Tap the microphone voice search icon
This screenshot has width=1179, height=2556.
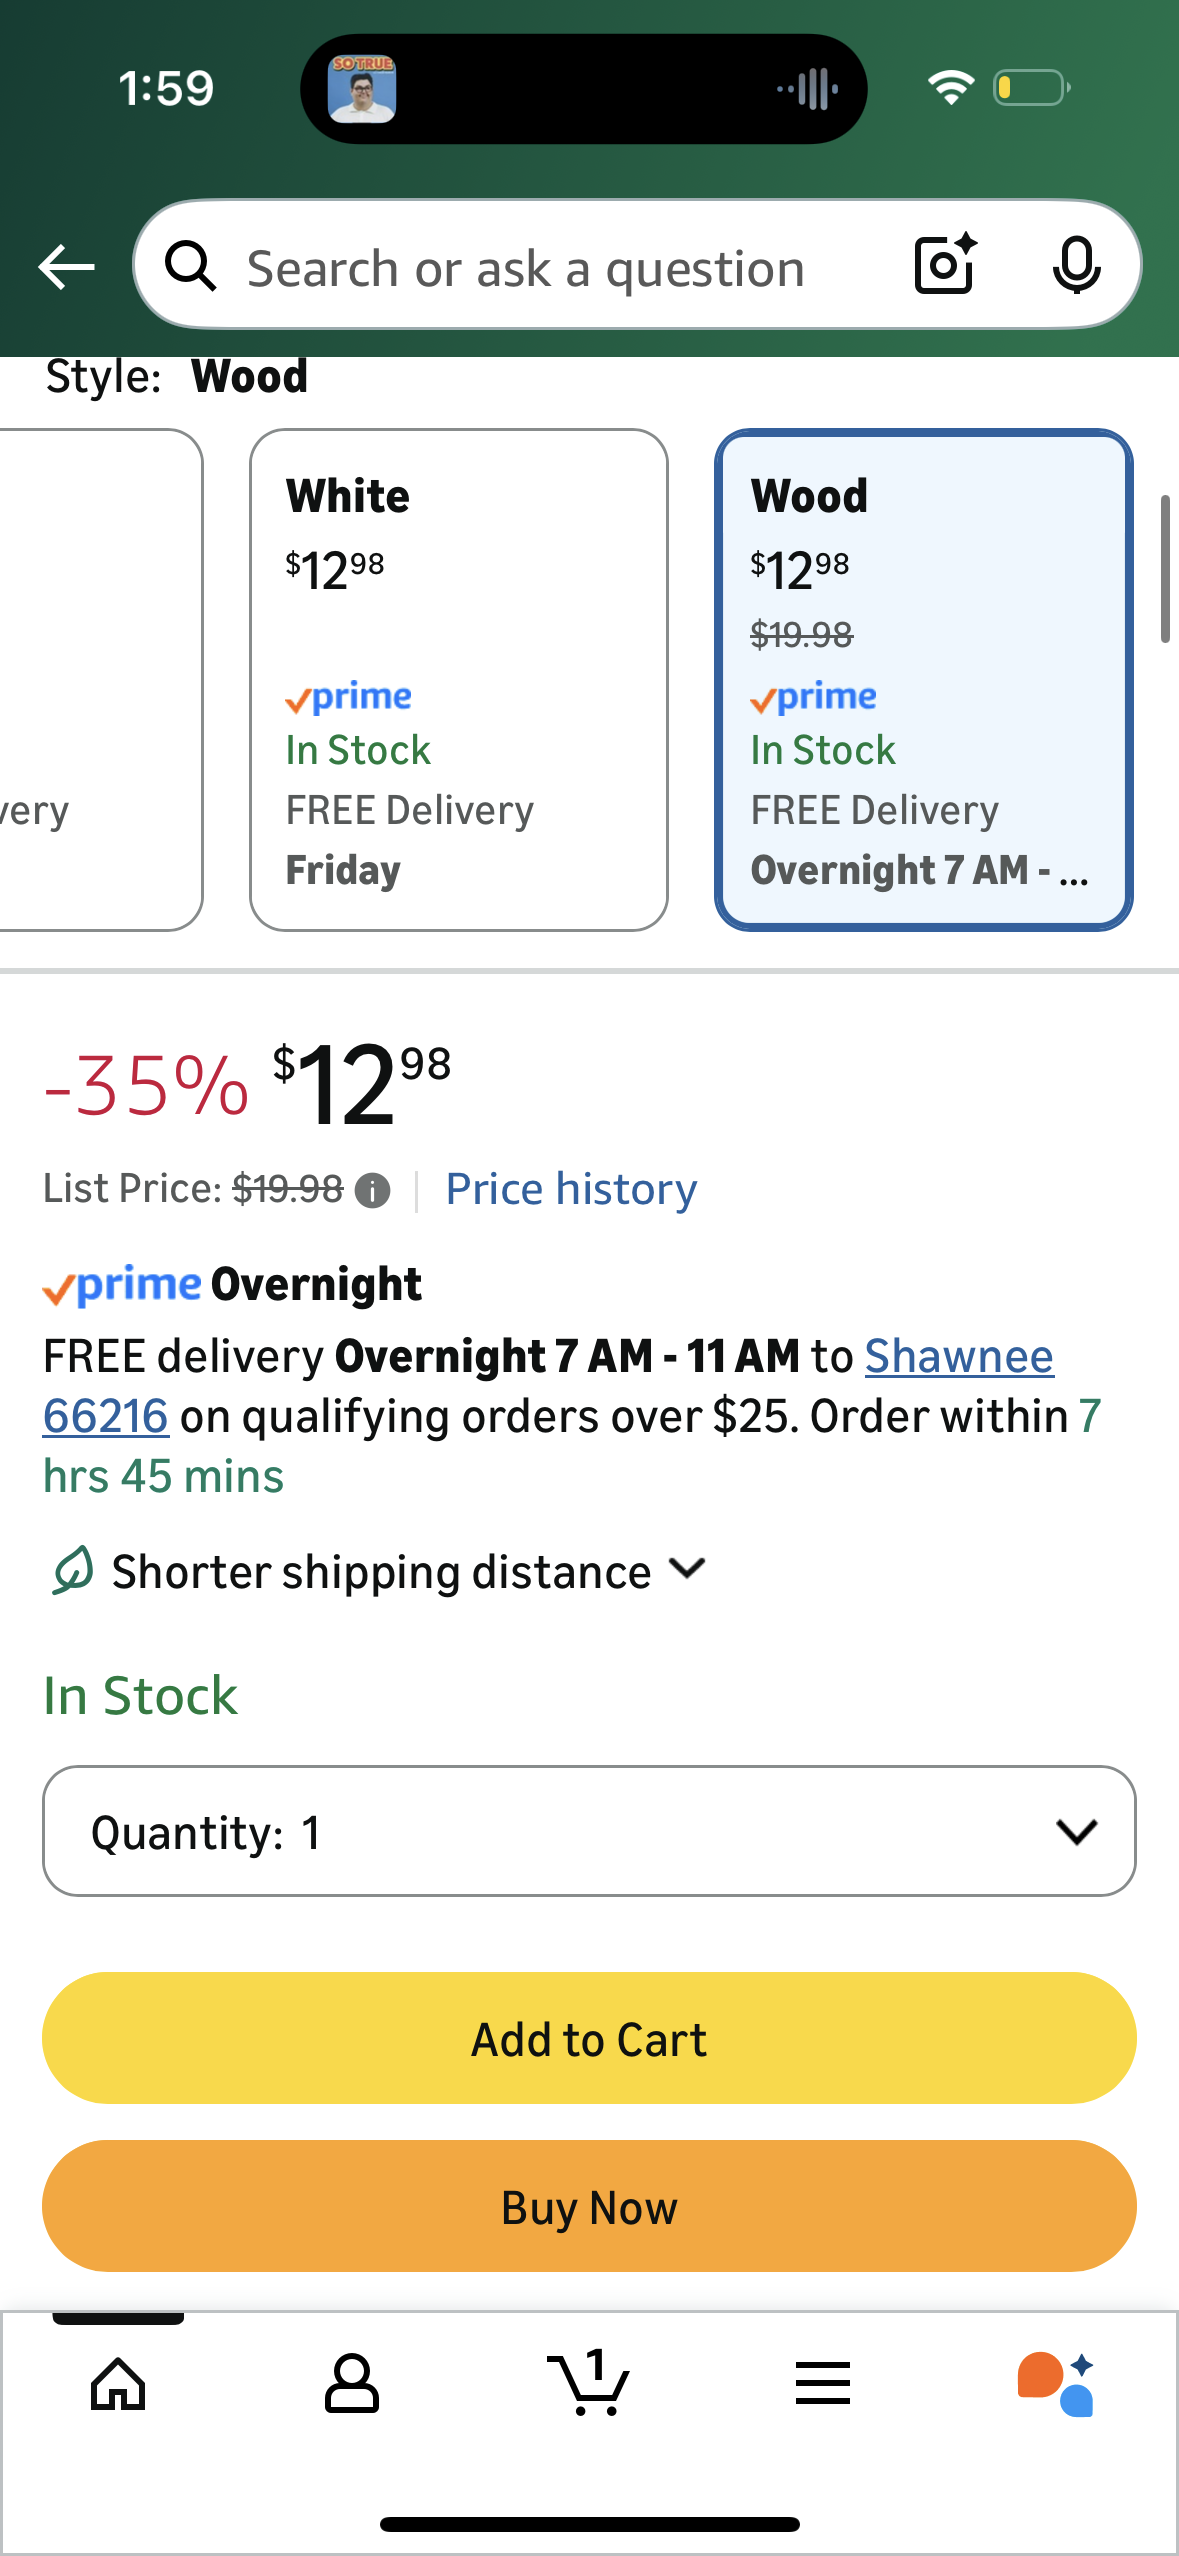[x=1076, y=266]
